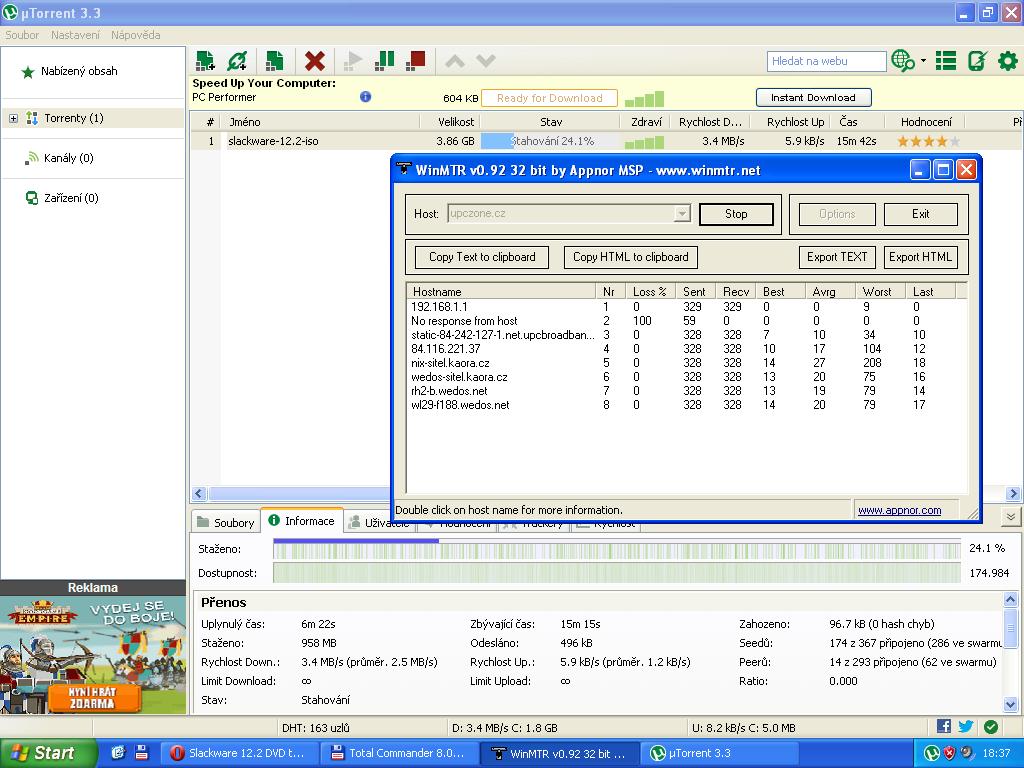Open Kanály (0) feeds in the sidebar
This screenshot has height=768, width=1024.
point(69,158)
